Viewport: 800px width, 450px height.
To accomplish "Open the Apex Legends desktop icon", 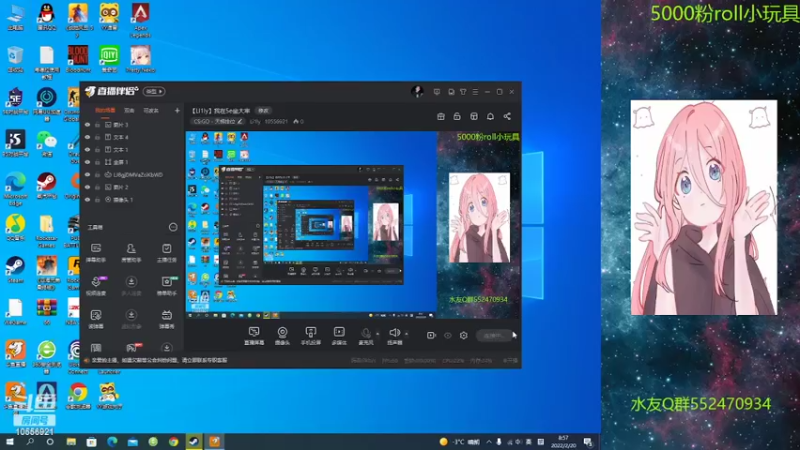I will click(140, 20).
